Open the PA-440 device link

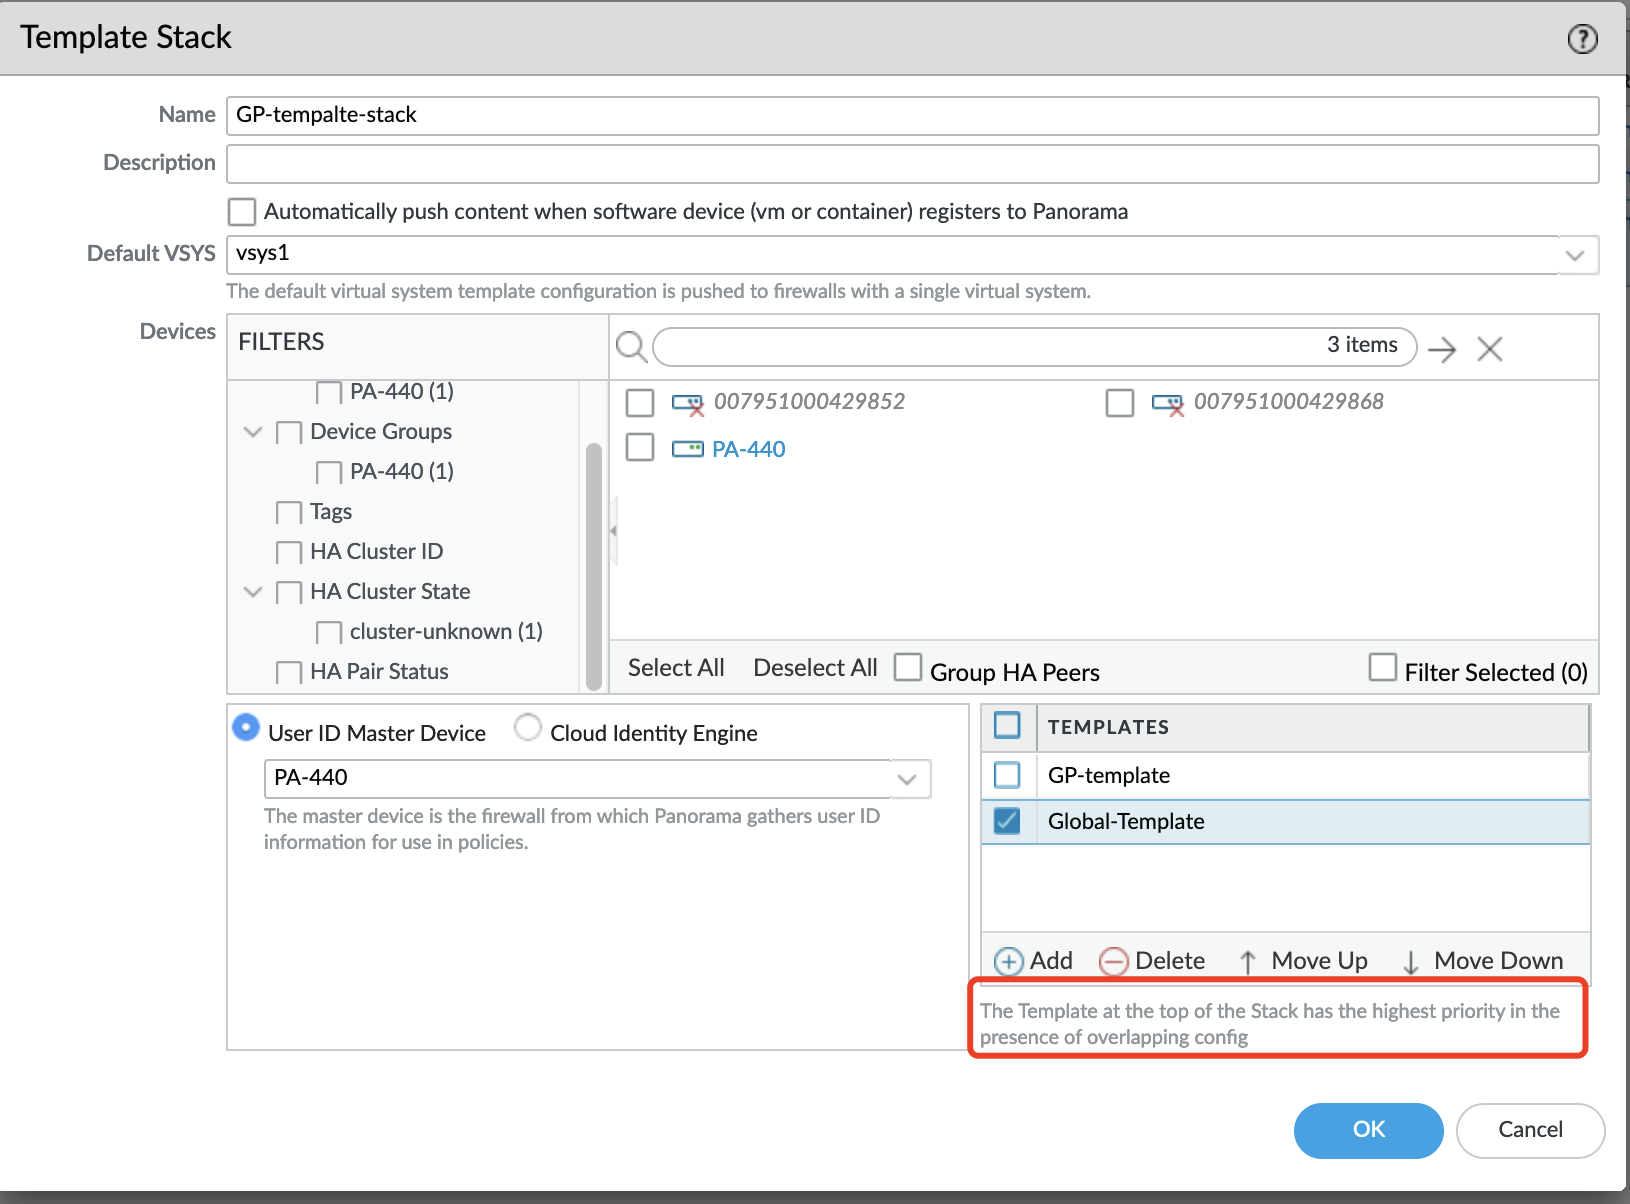point(749,449)
